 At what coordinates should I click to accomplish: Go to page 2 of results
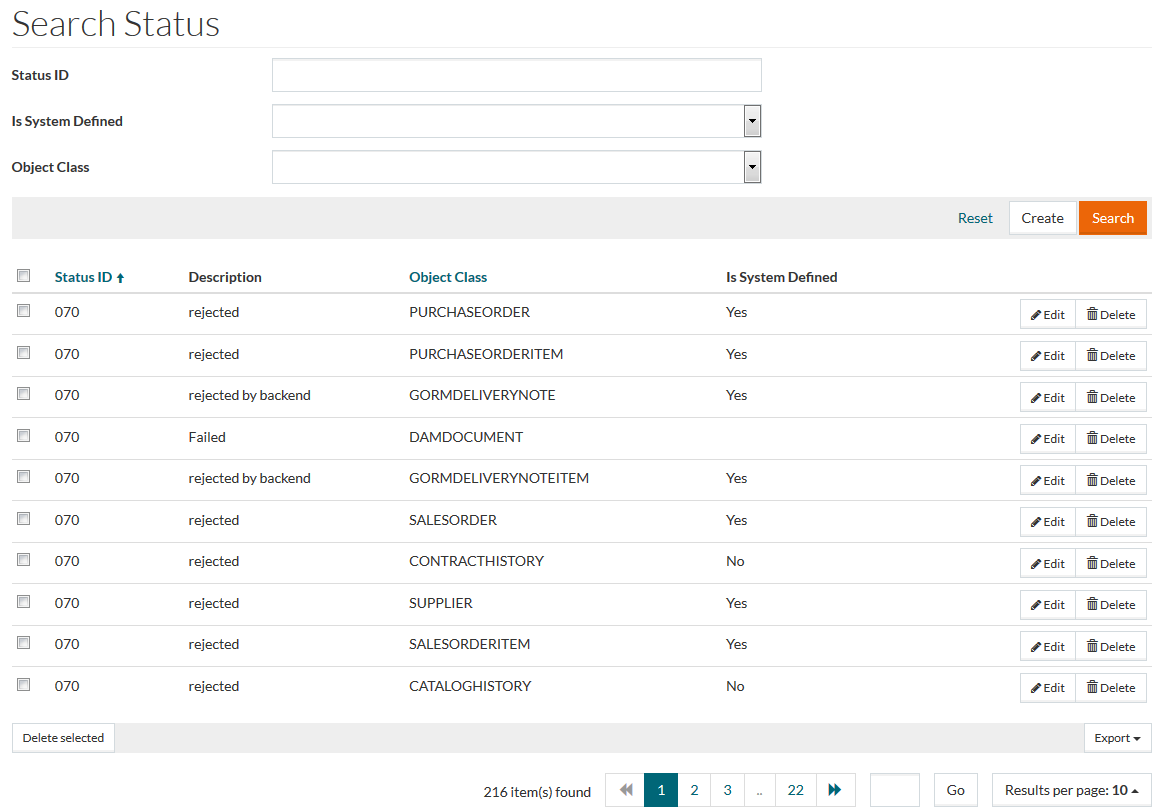pyautogui.click(x=694, y=790)
